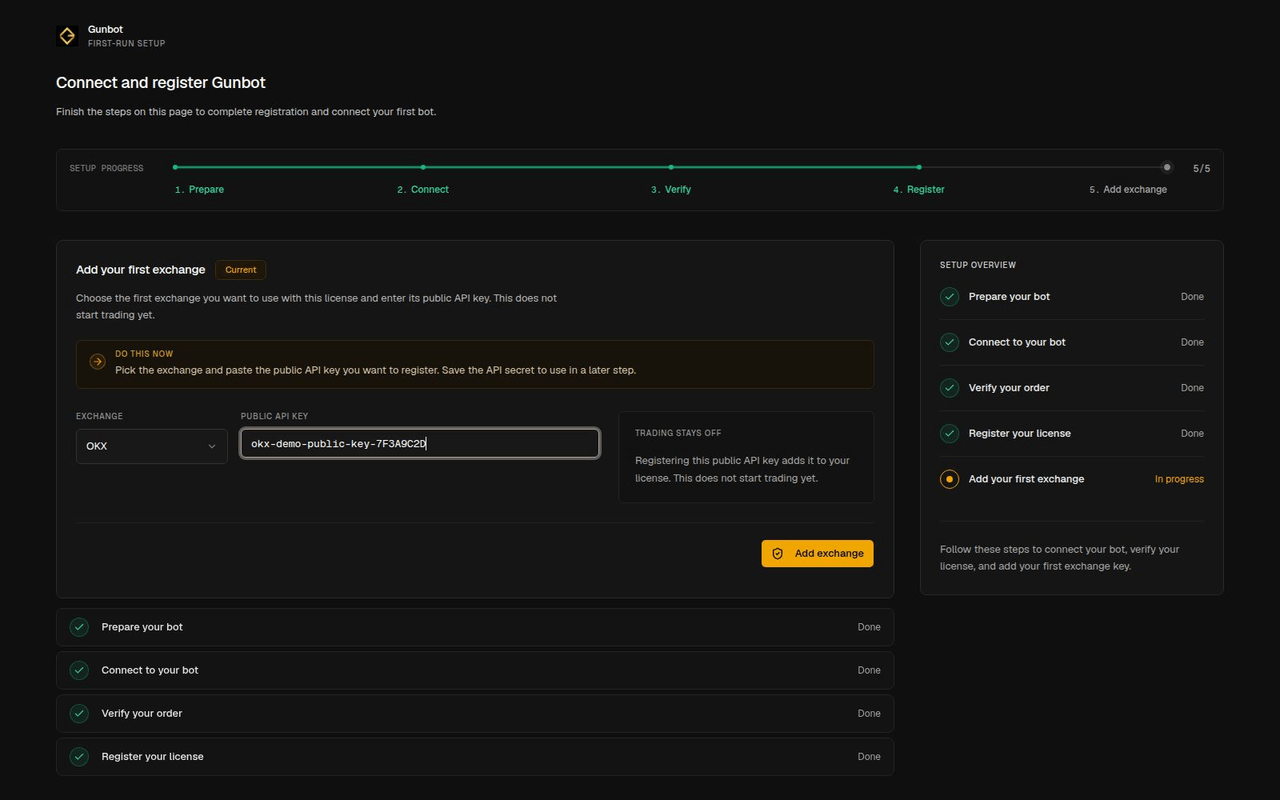
Task: Select step 1. Prepare in progress bar
Action: 199,189
